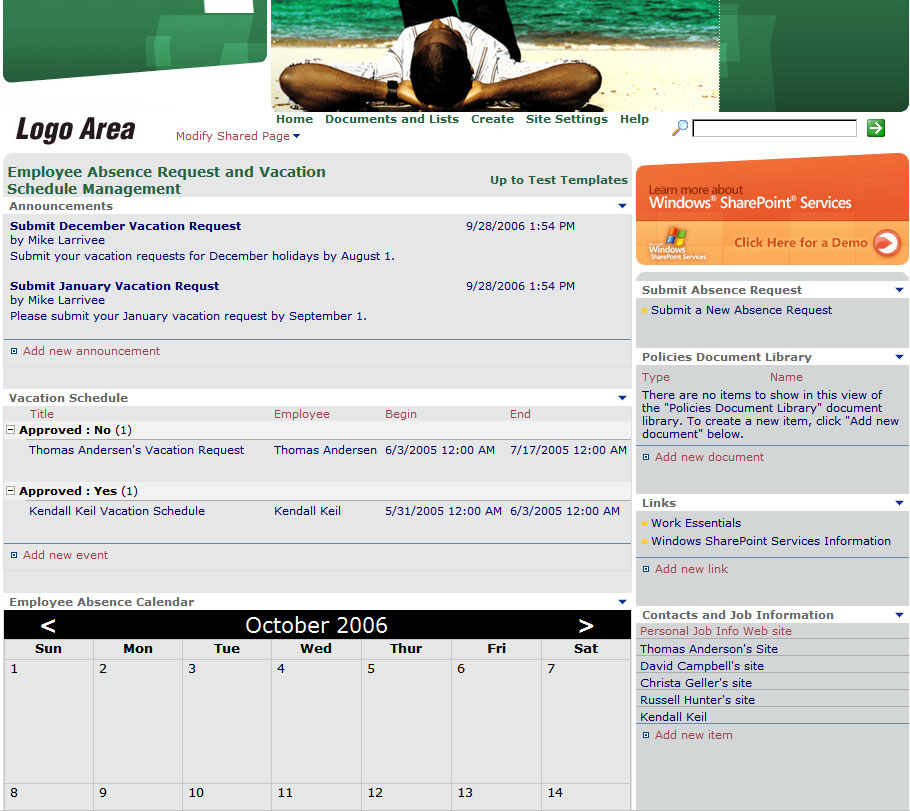The image size is (910, 811).
Task: Click the Logo Area image
Action: tap(75, 129)
